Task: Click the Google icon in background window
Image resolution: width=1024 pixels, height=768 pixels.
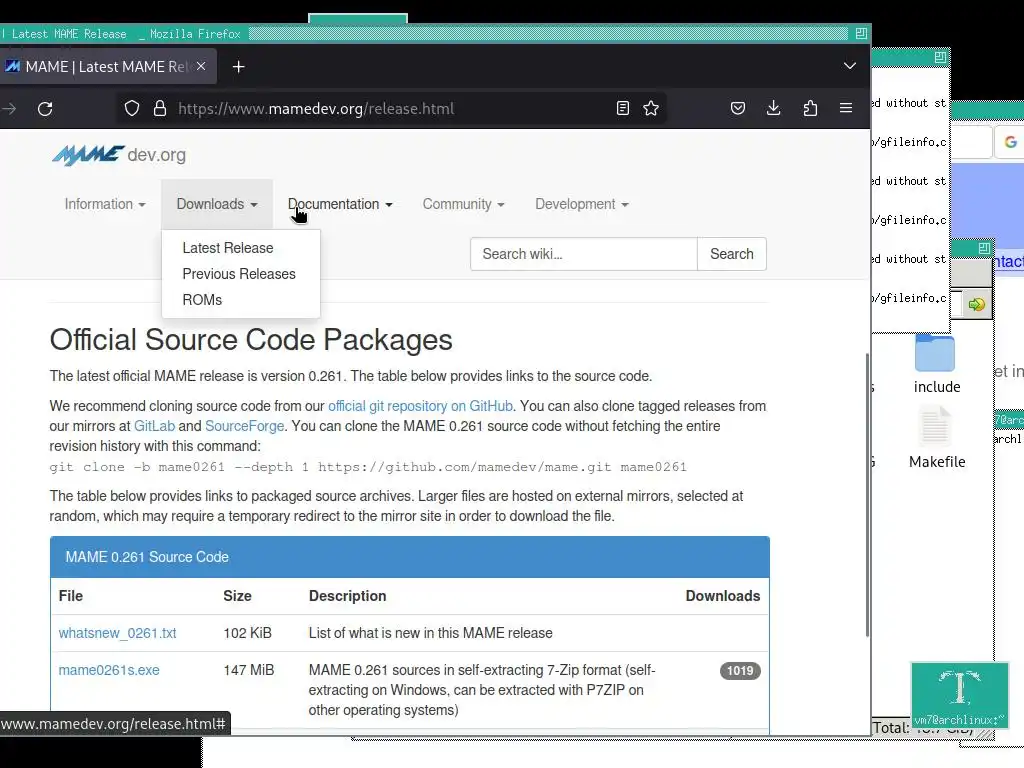Action: point(1010,142)
